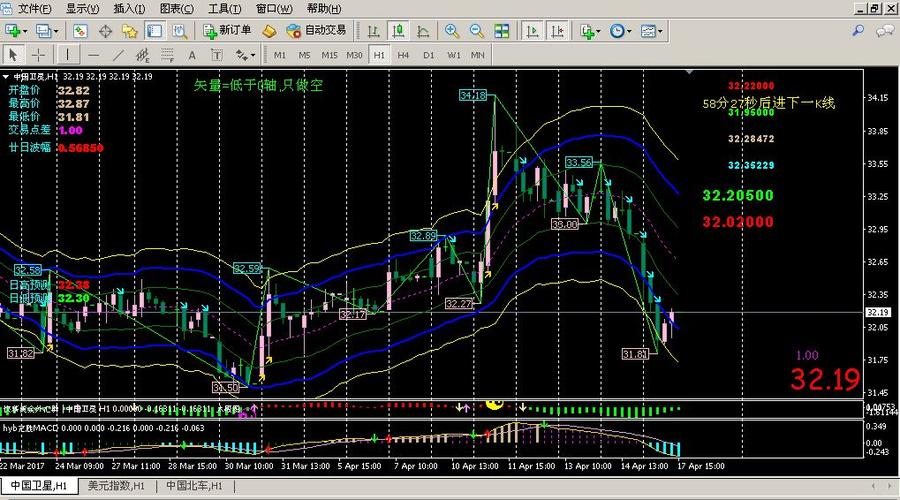Select the horizontal line drawing tool
900x500 pixels.
pos(94,55)
